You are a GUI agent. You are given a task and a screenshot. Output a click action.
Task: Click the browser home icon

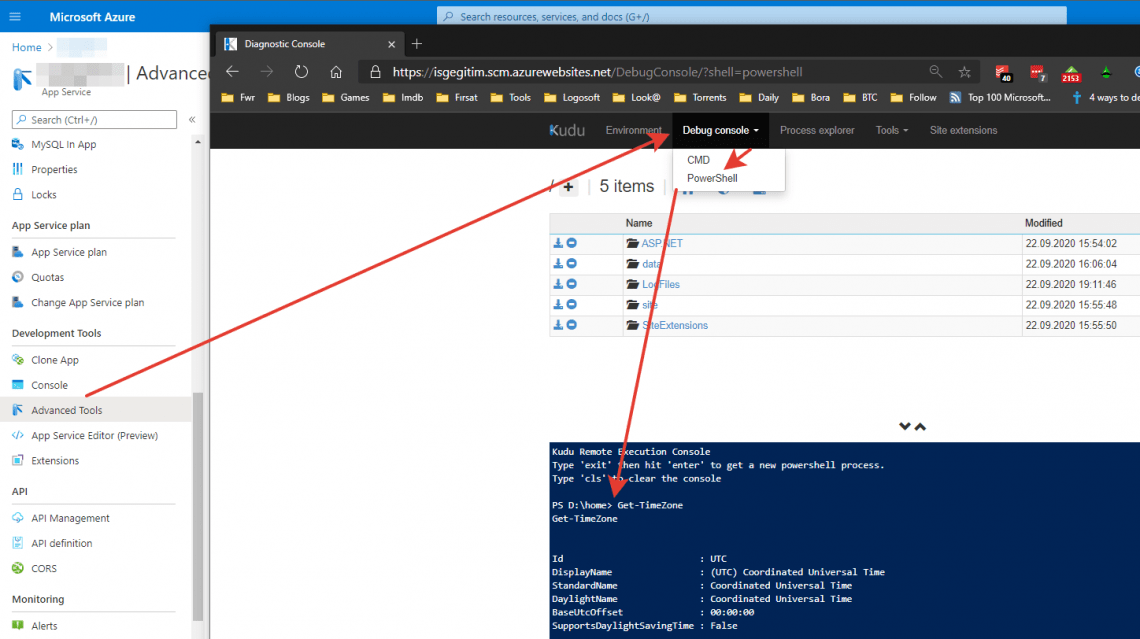[336, 71]
